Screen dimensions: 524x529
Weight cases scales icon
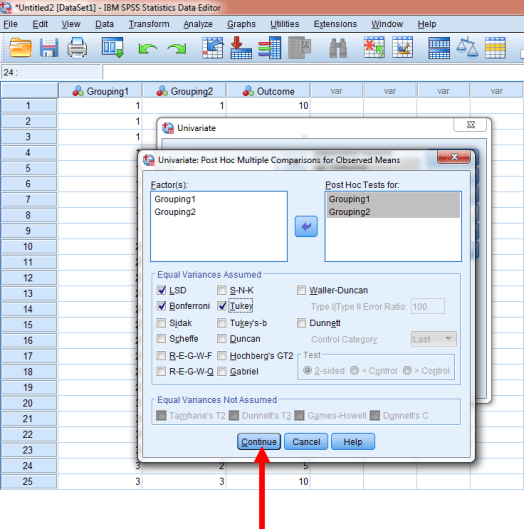point(467,48)
